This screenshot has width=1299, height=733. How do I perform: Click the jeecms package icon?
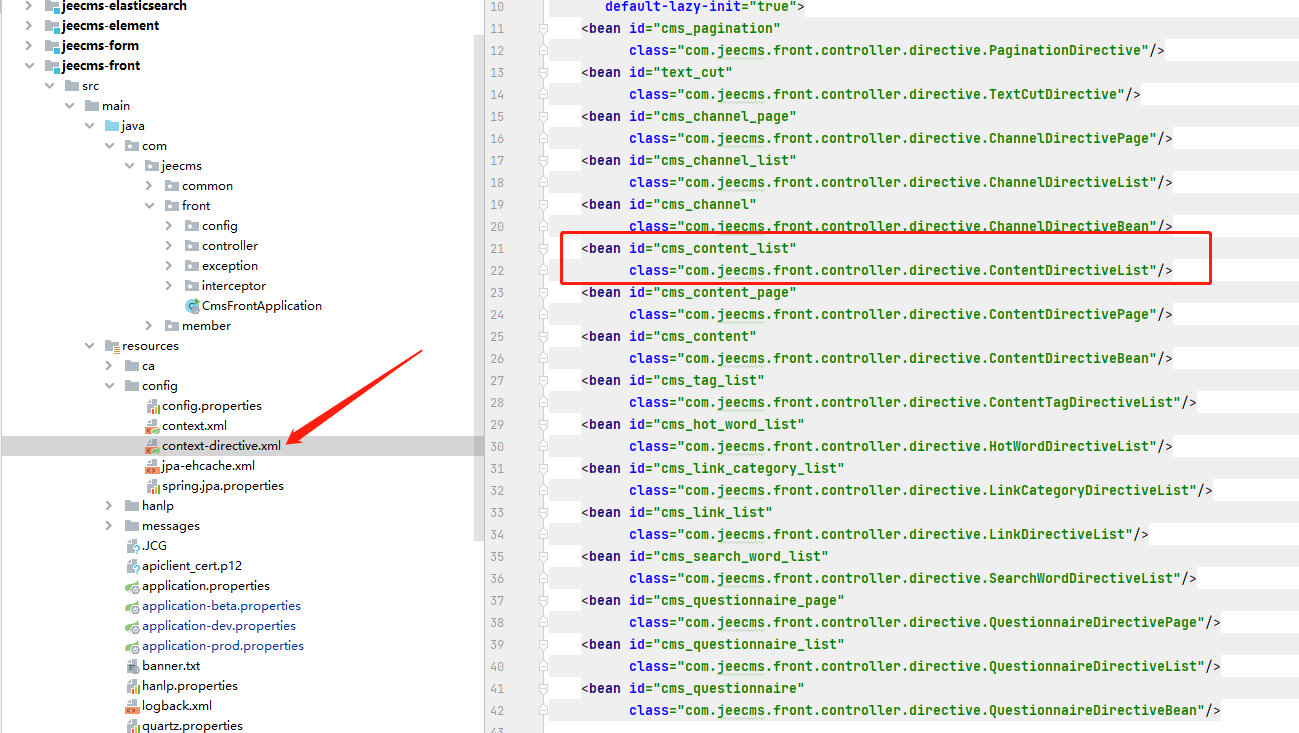pyautogui.click(x=153, y=166)
